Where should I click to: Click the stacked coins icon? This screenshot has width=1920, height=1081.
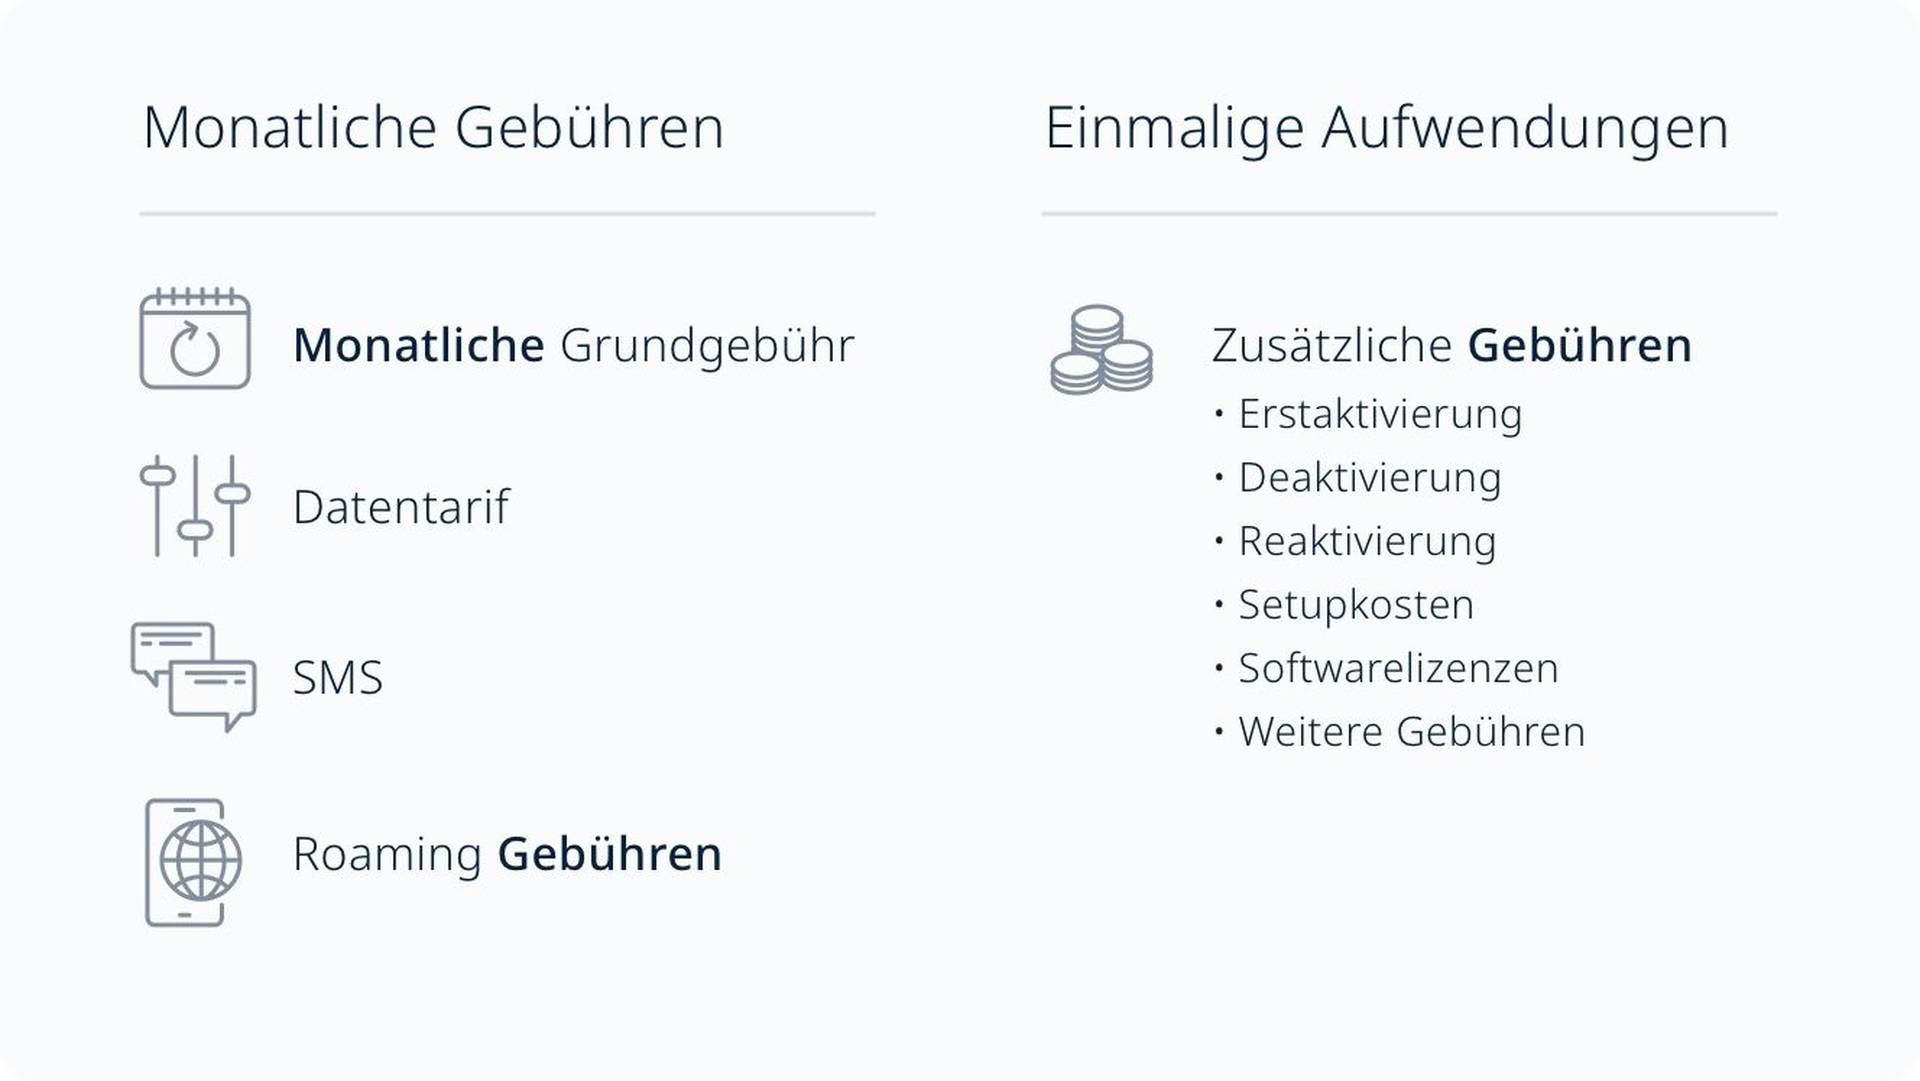[1101, 349]
